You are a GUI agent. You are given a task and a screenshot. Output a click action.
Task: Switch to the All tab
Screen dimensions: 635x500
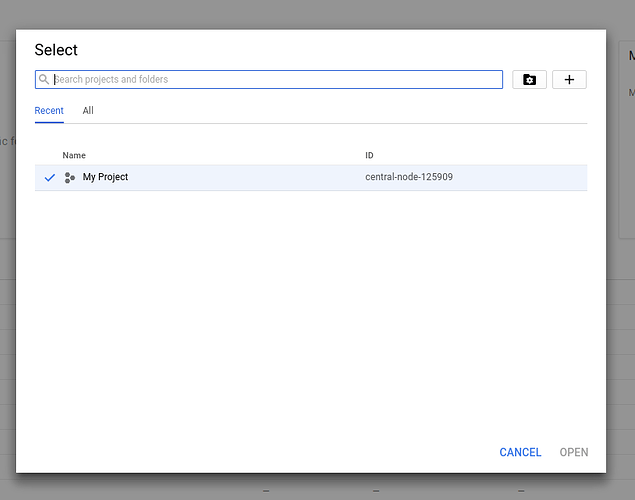(88, 111)
